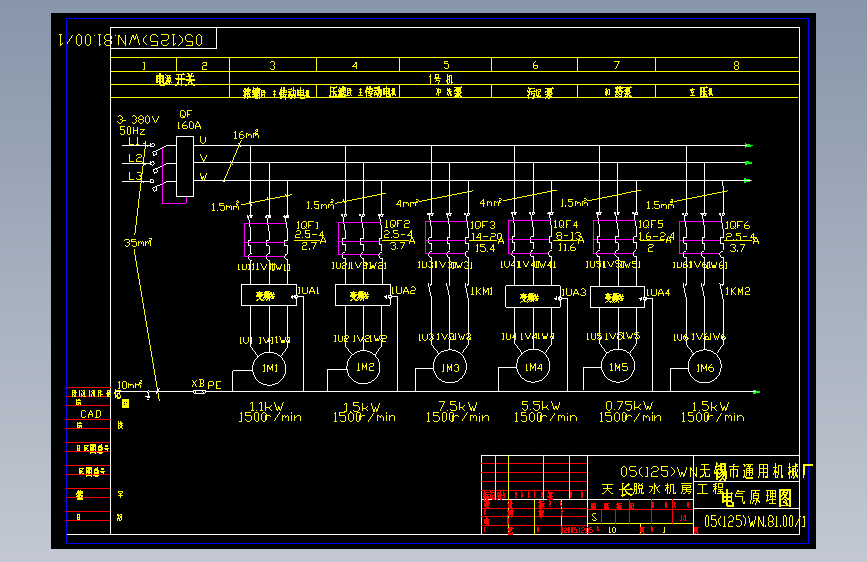Select the 1UA2 inverter label
The width and height of the screenshot is (867, 562).
pos(404,290)
